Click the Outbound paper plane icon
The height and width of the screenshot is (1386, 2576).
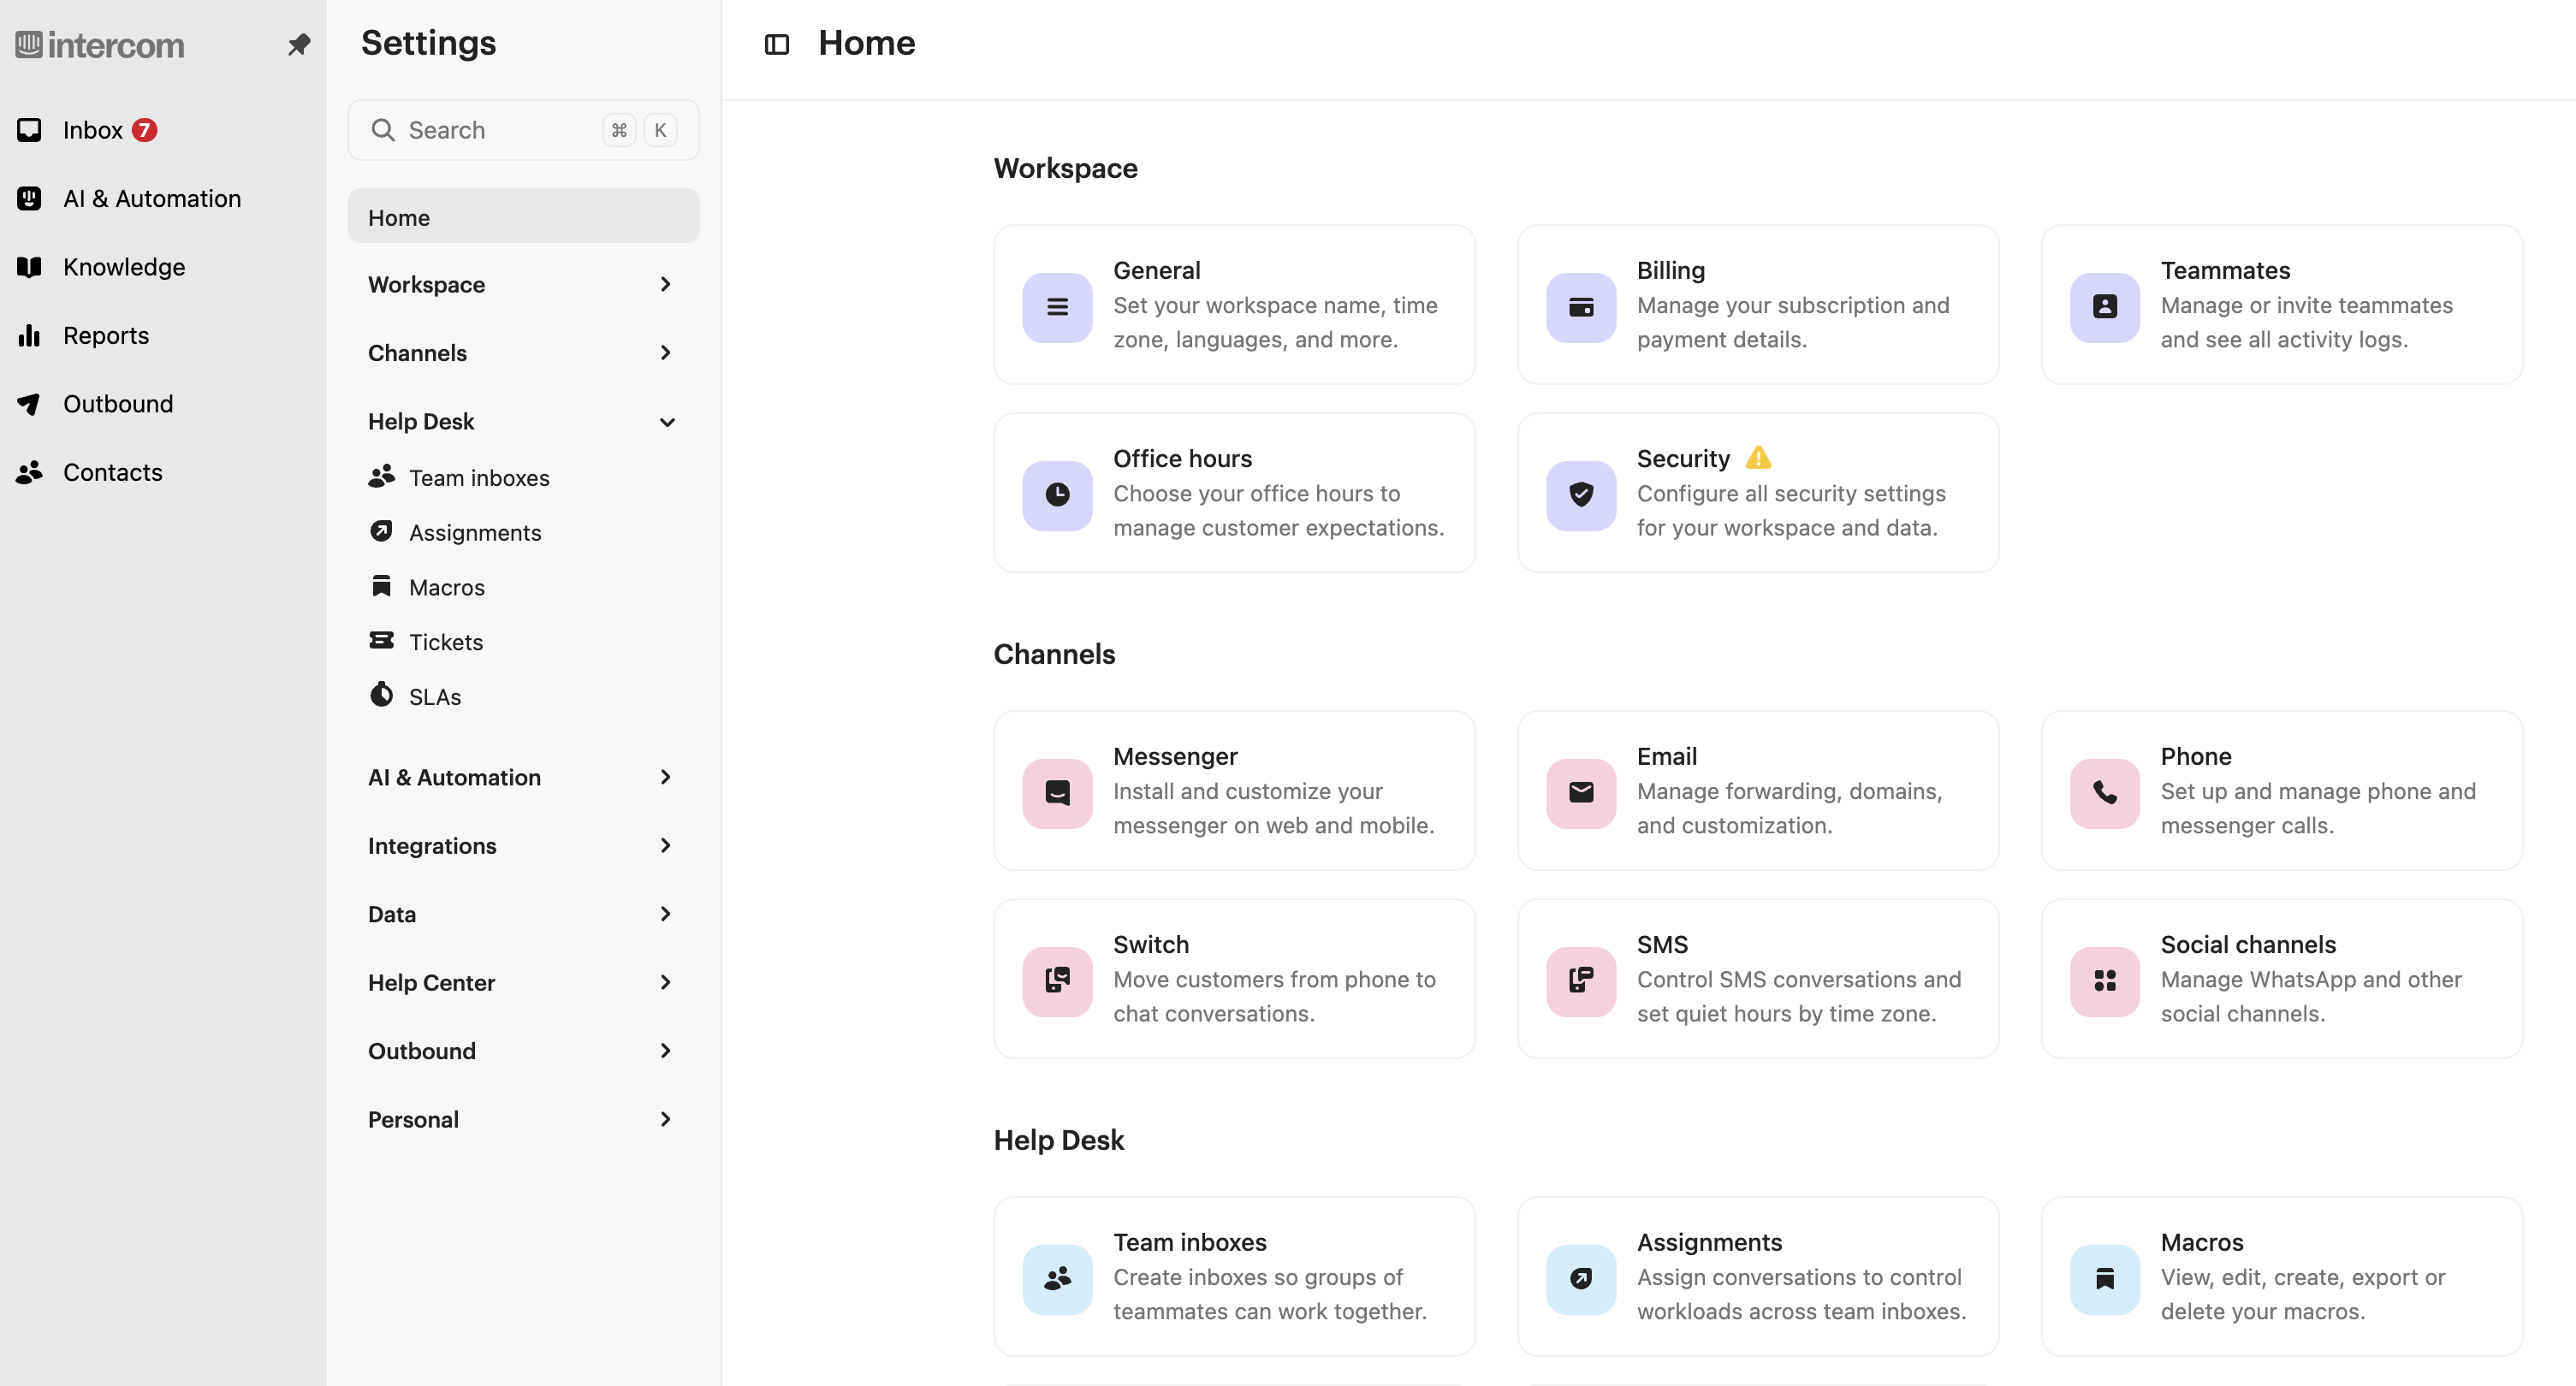coord(29,404)
